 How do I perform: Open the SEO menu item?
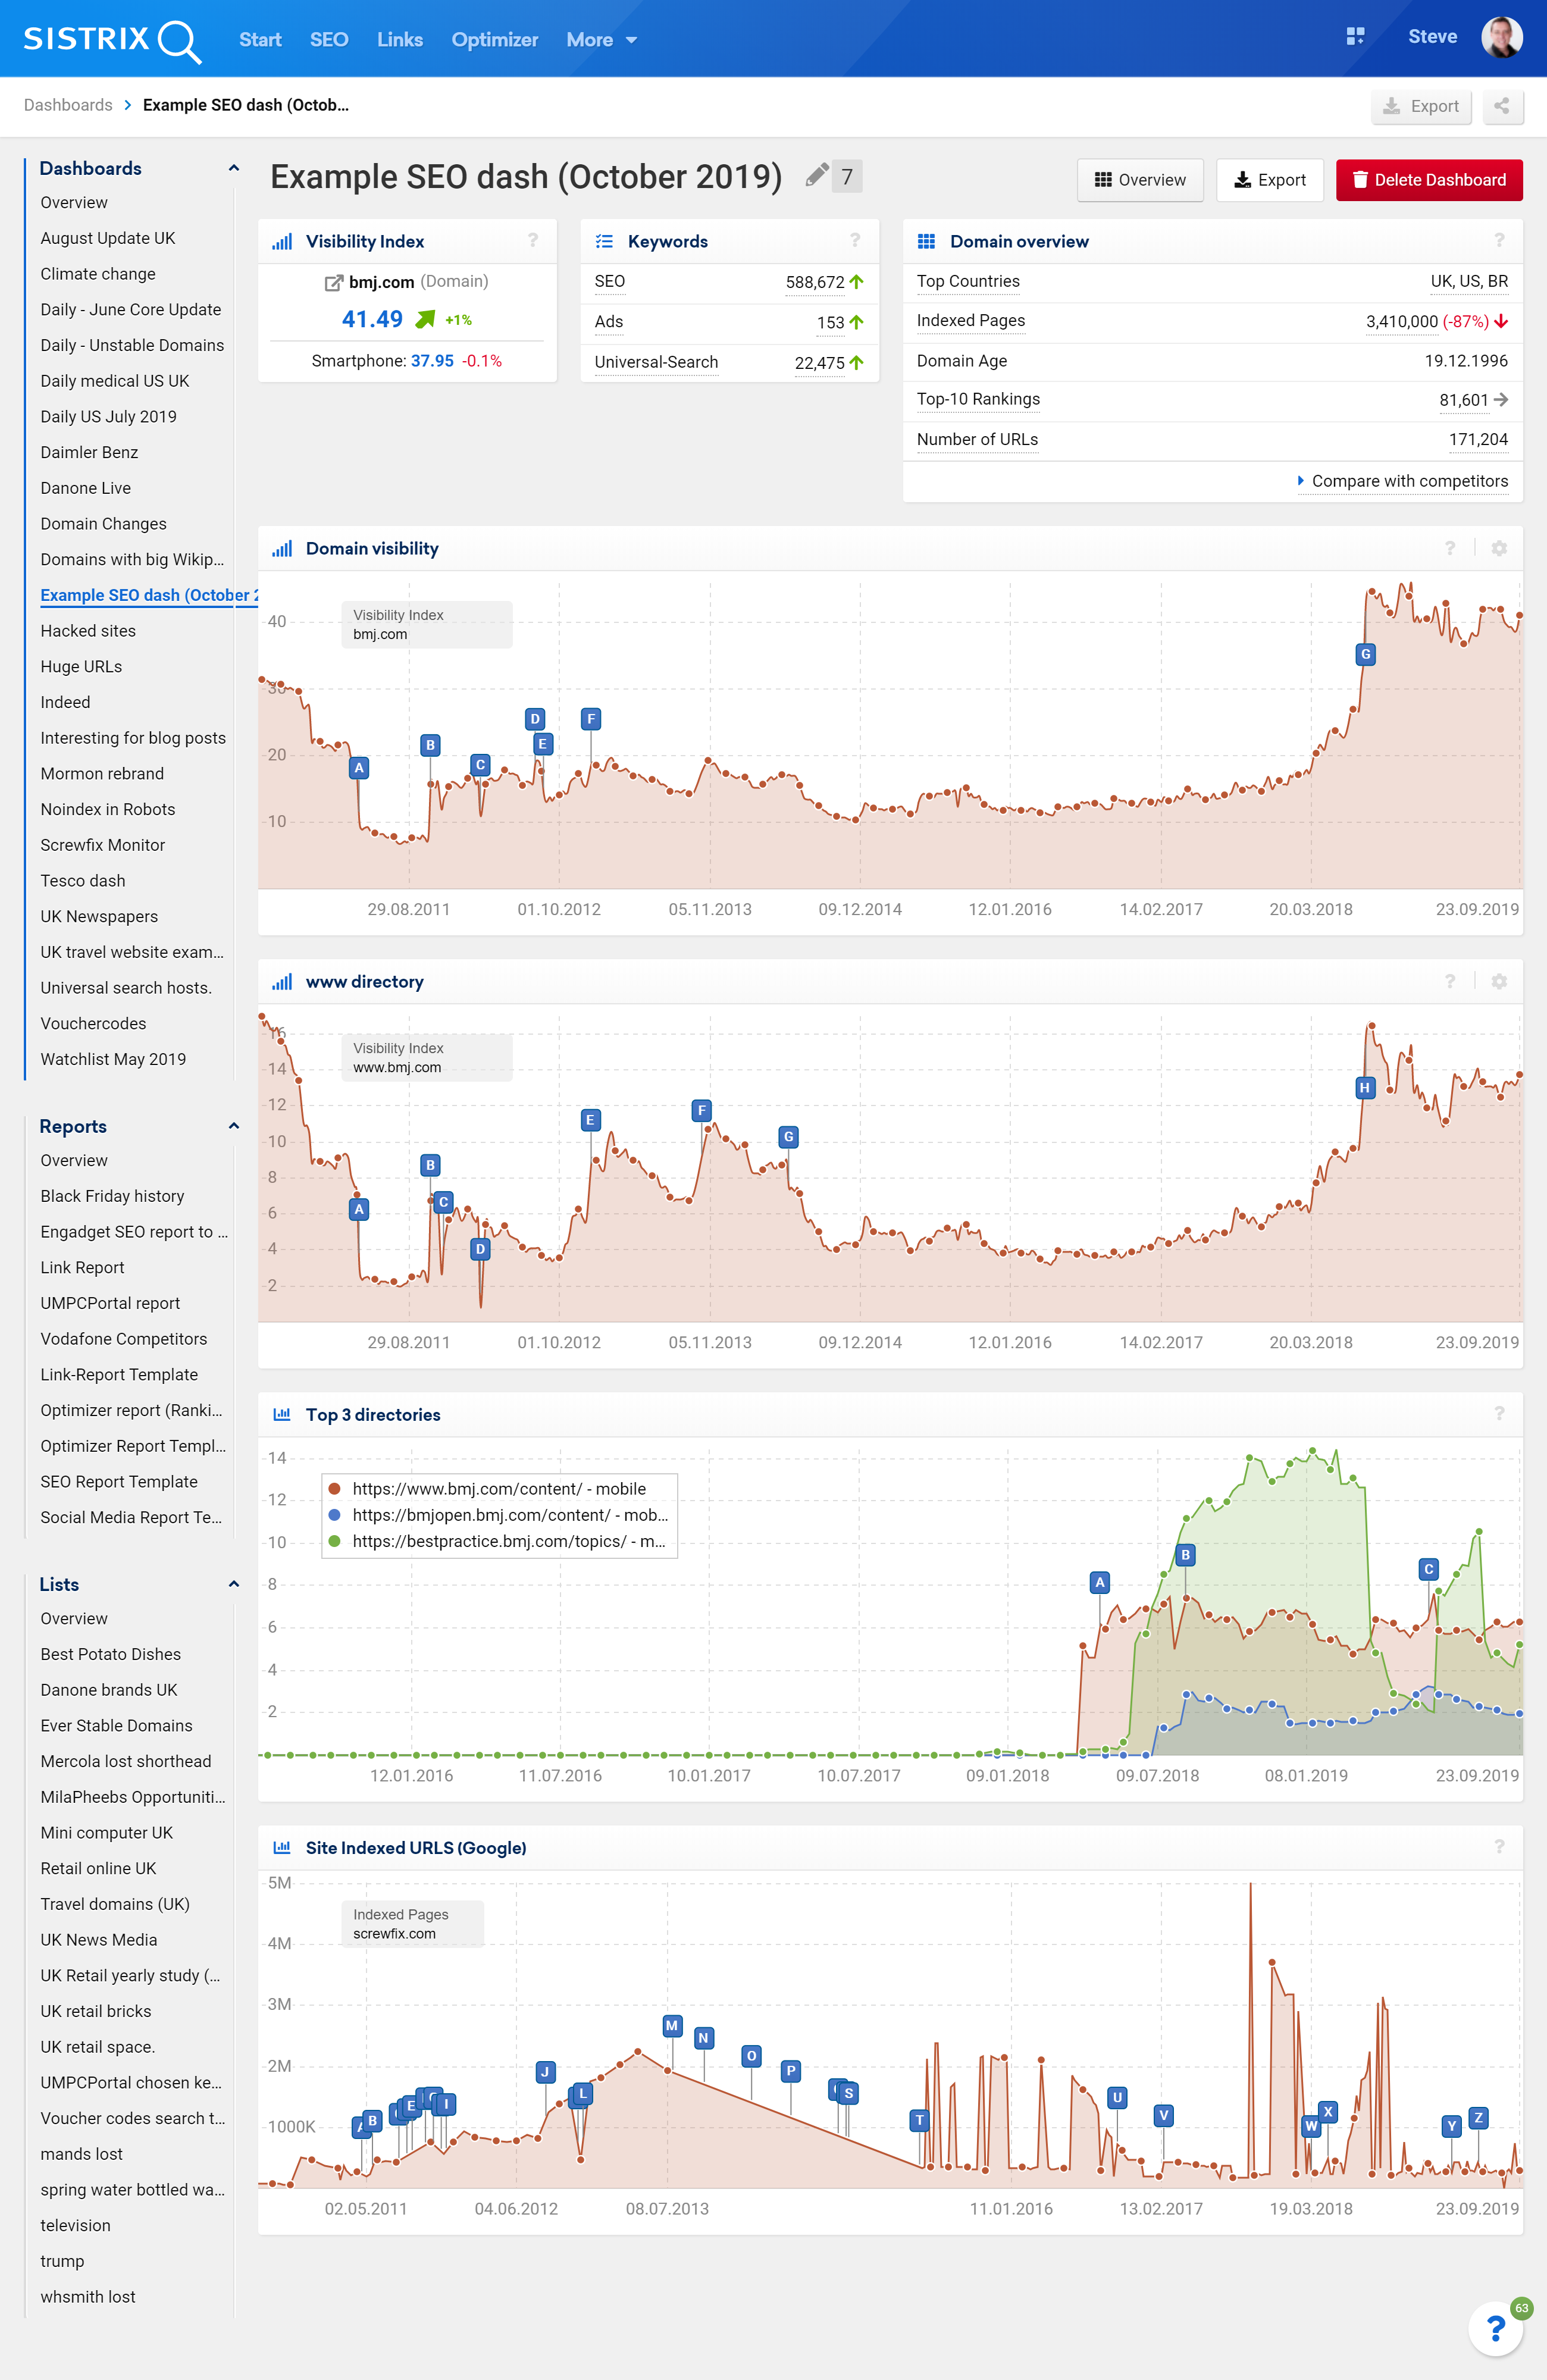(x=329, y=40)
